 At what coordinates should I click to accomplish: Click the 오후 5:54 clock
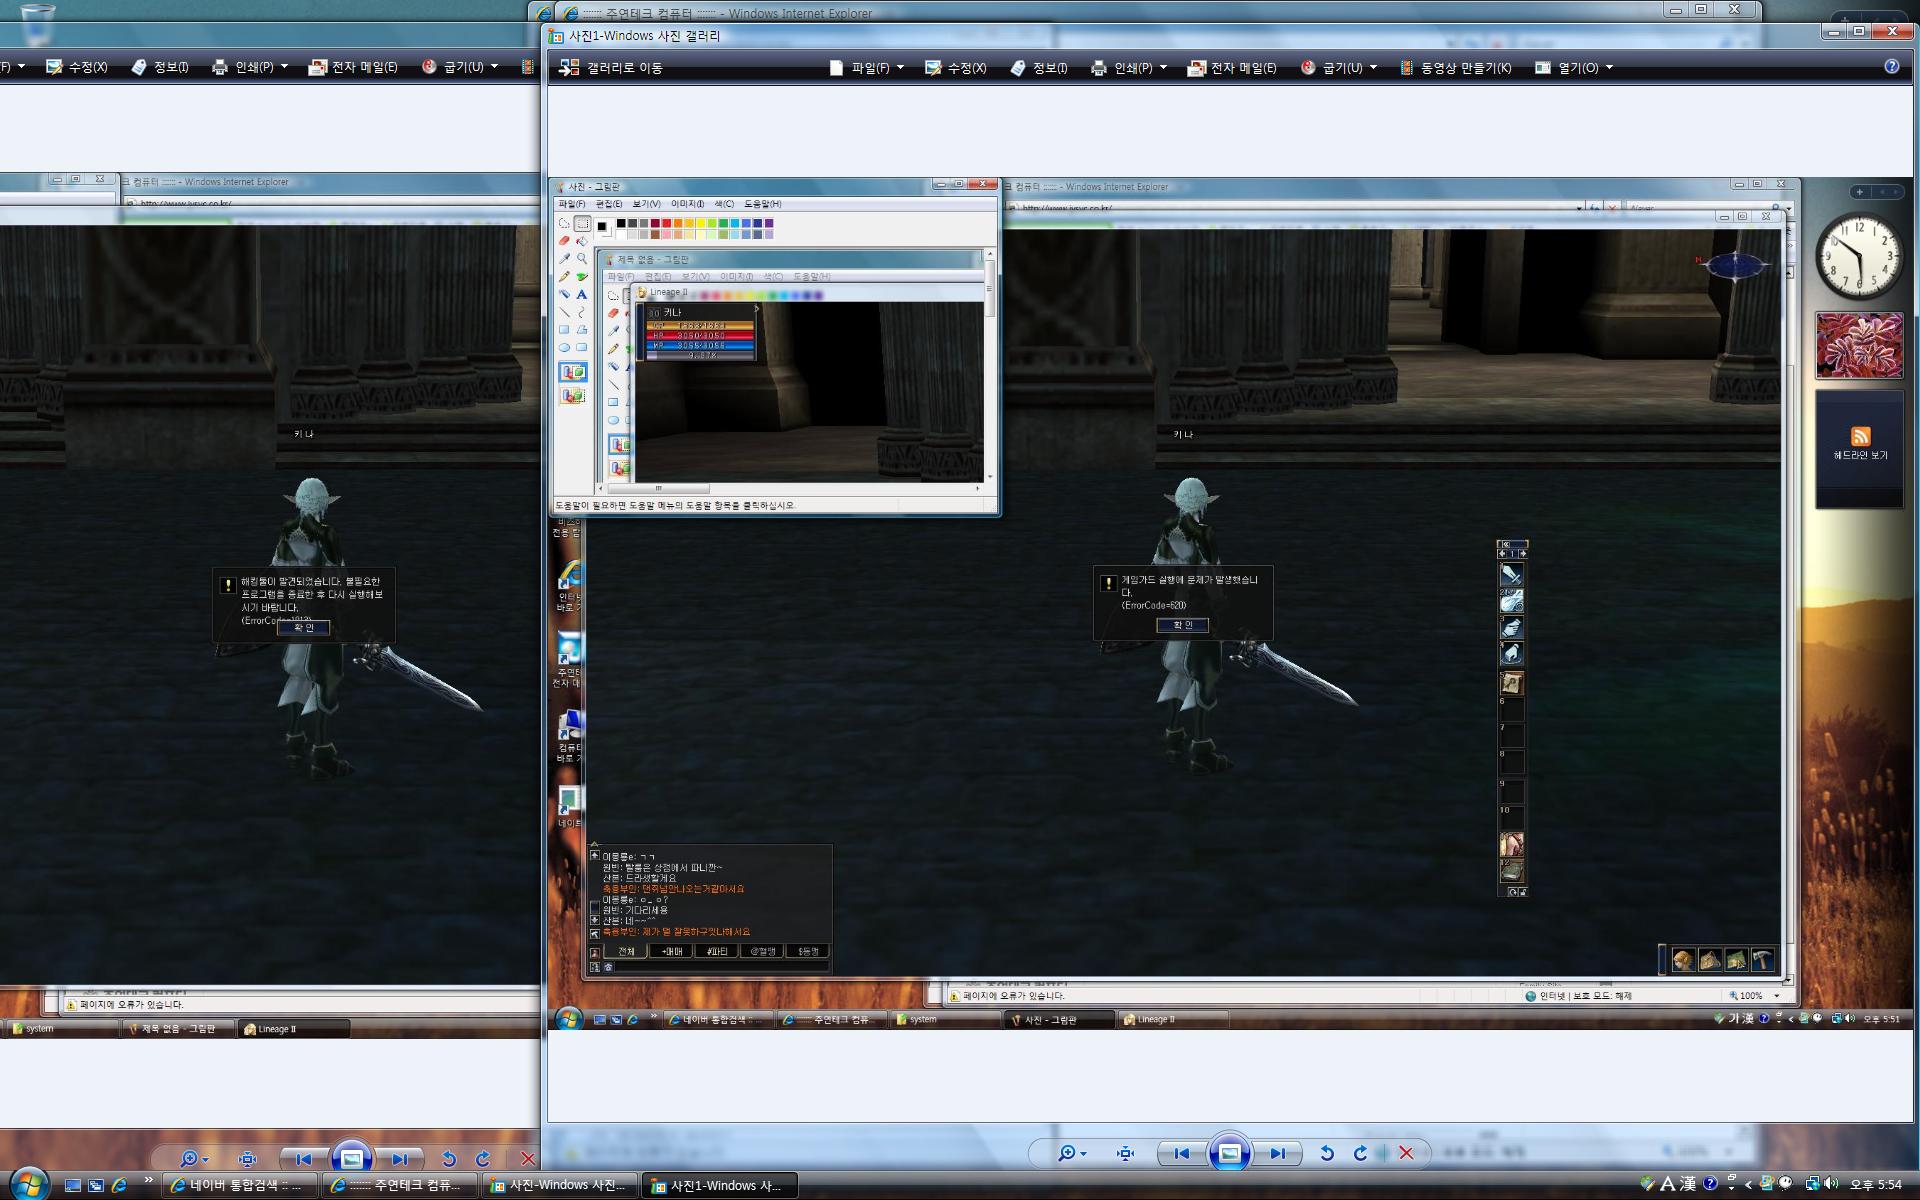1875,1185
